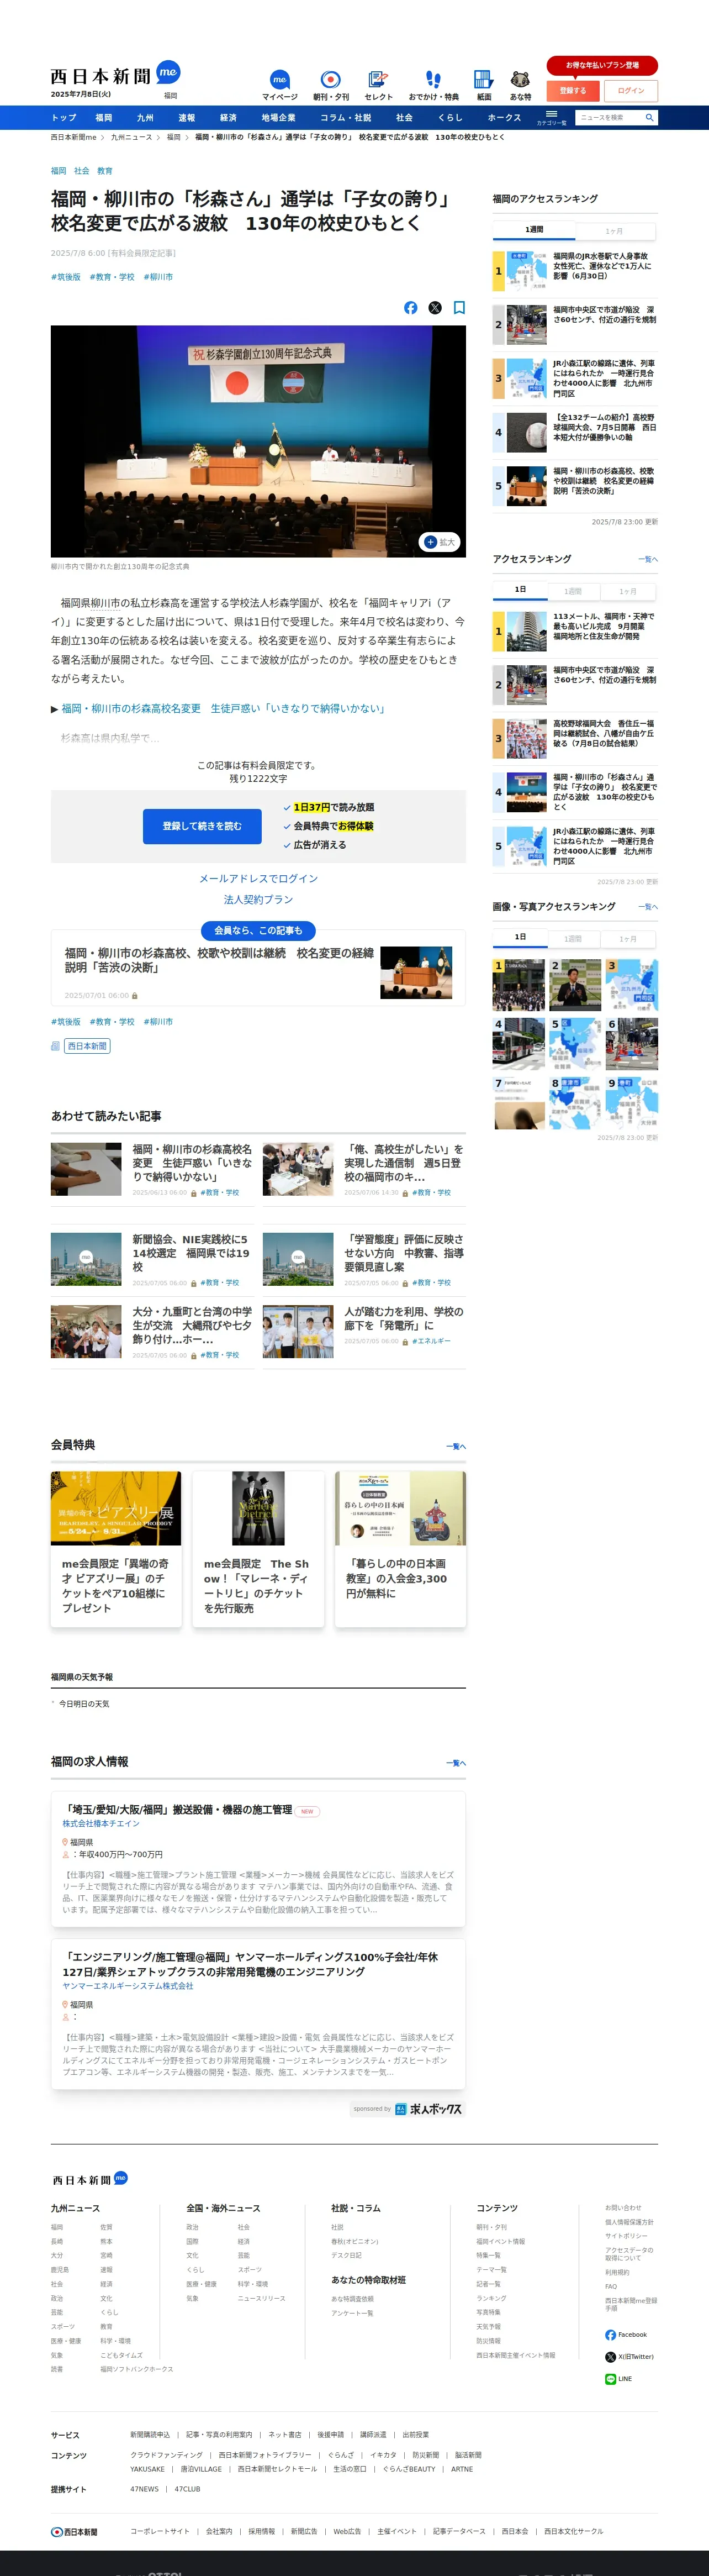This screenshot has height=2576, width=709.
Task: Switch 画像・写真アクセスランキング to 1ヶ月 tab
Action: coord(627,939)
